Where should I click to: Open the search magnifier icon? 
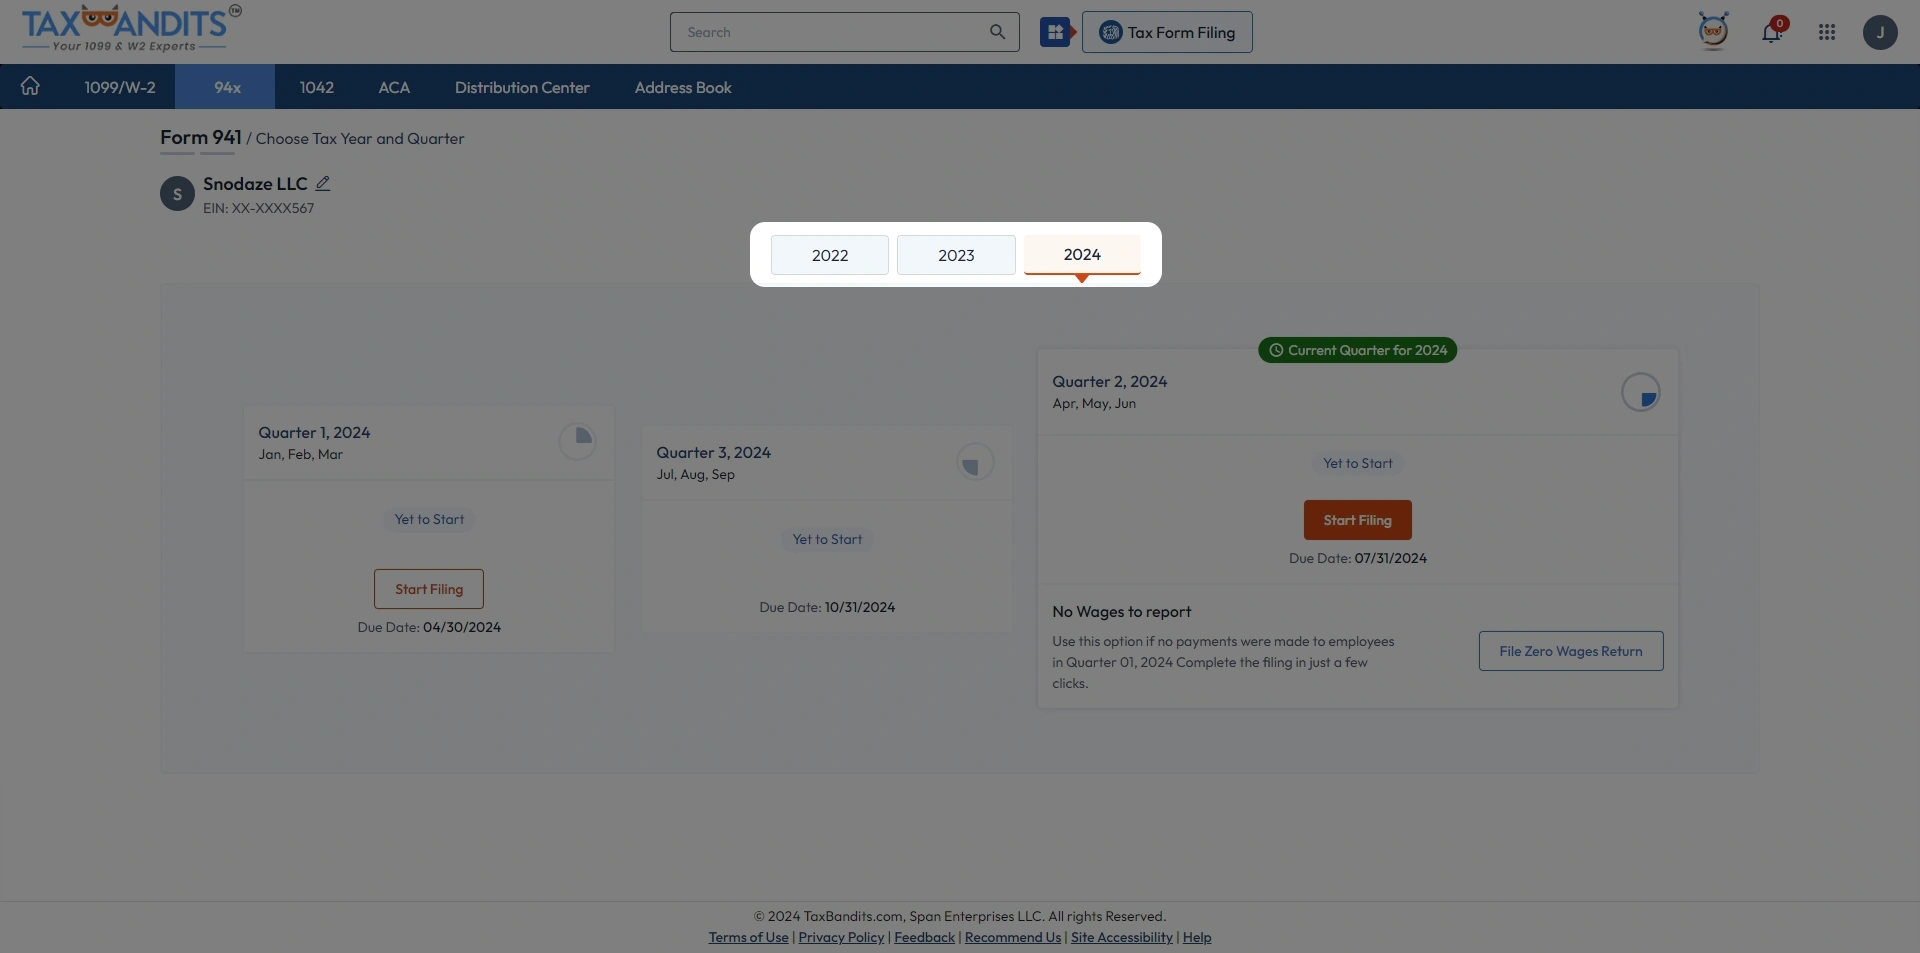997,32
